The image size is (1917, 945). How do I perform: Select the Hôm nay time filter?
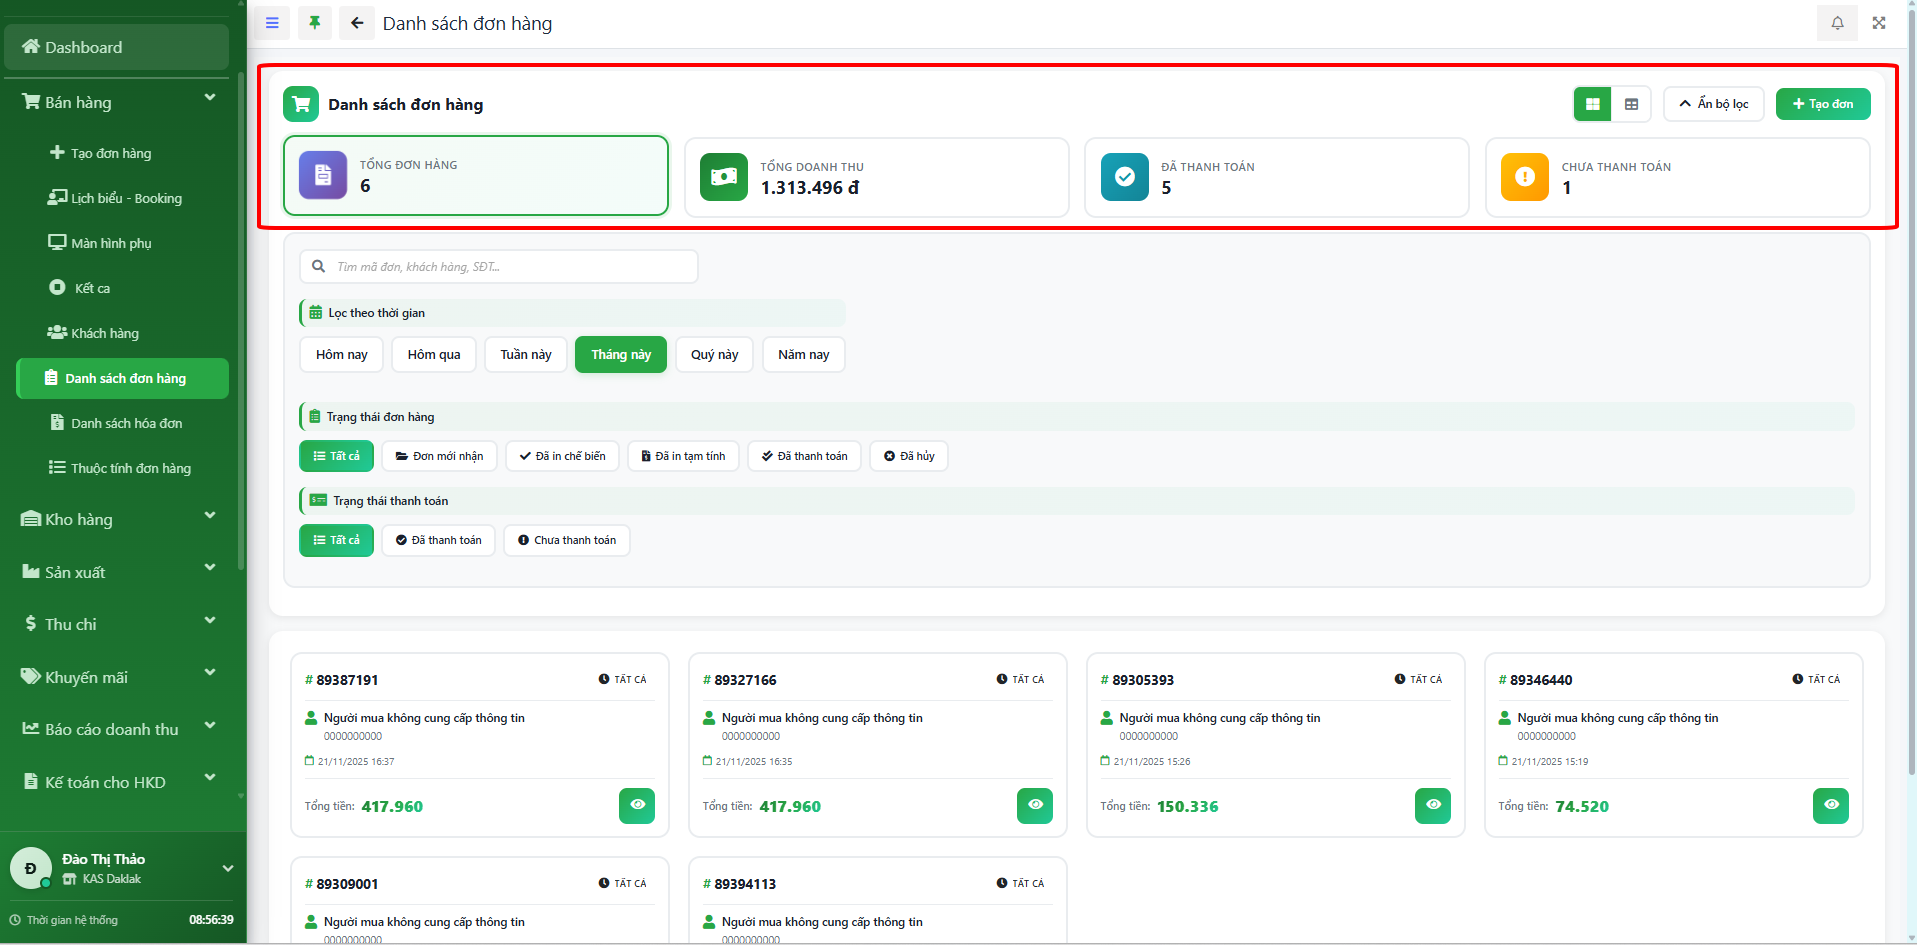pyautogui.click(x=341, y=355)
